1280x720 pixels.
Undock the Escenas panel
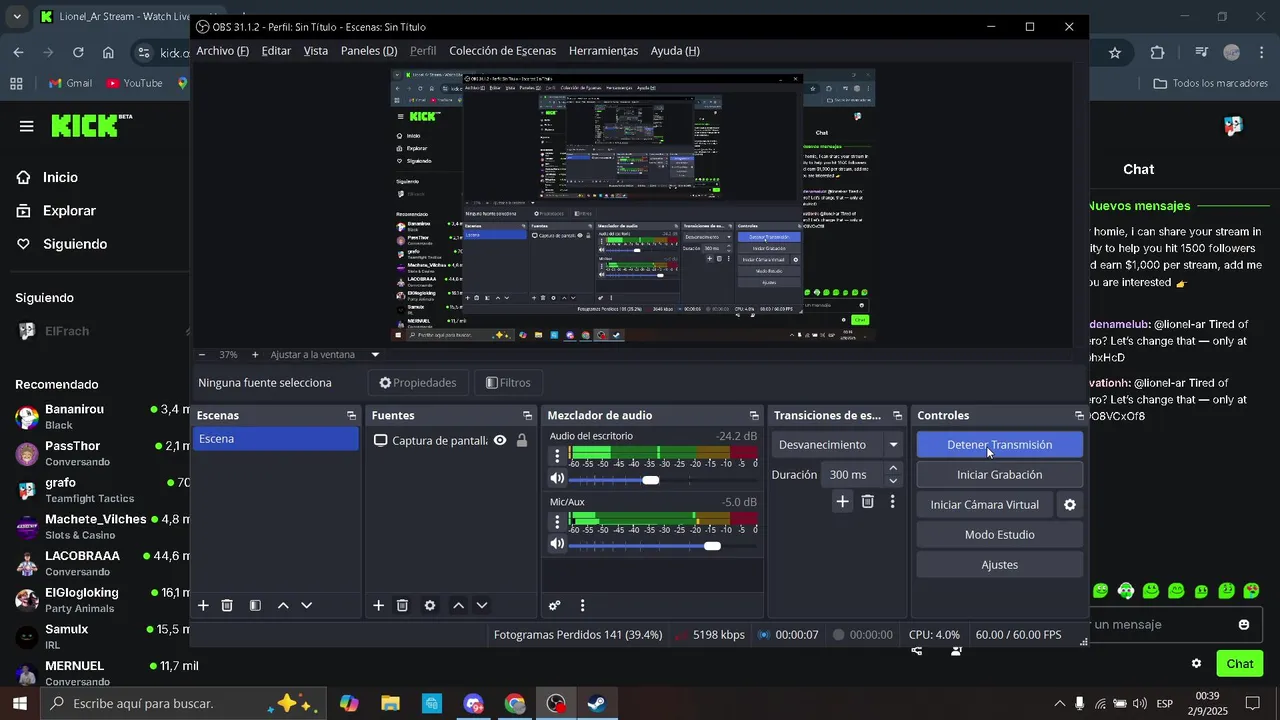click(351, 415)
